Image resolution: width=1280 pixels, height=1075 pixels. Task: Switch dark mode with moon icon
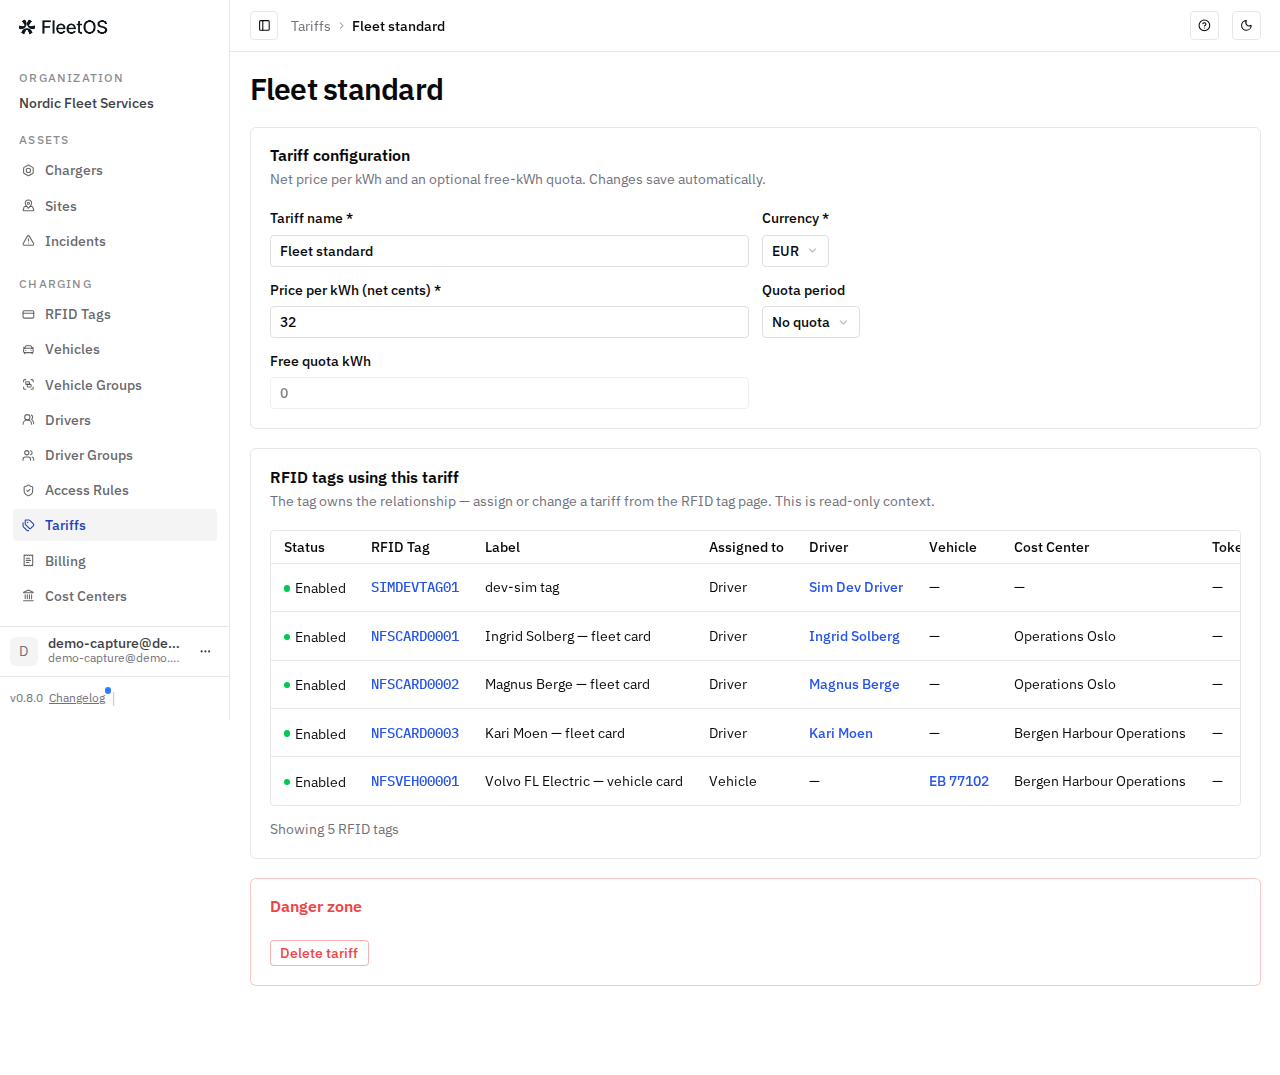1246,26
